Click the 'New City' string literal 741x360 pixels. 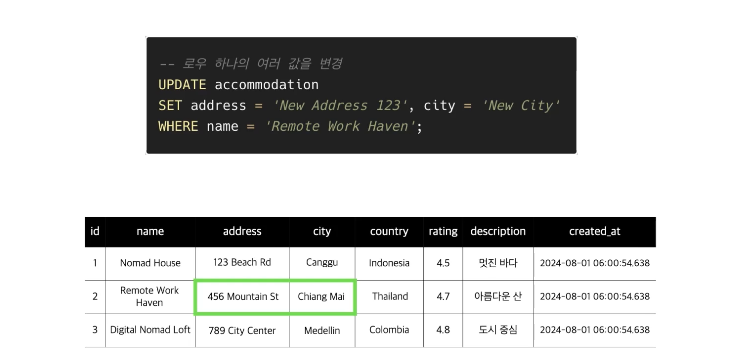[520, 106]
